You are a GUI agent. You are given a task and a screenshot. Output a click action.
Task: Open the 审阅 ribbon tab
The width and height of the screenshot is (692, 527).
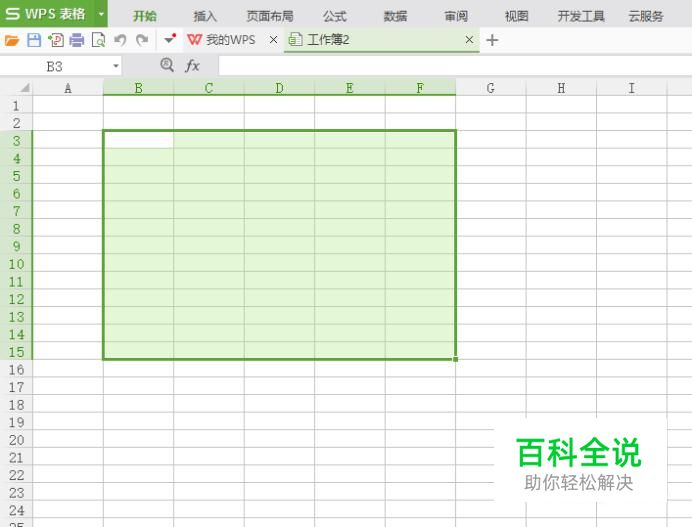pos(456,16)
